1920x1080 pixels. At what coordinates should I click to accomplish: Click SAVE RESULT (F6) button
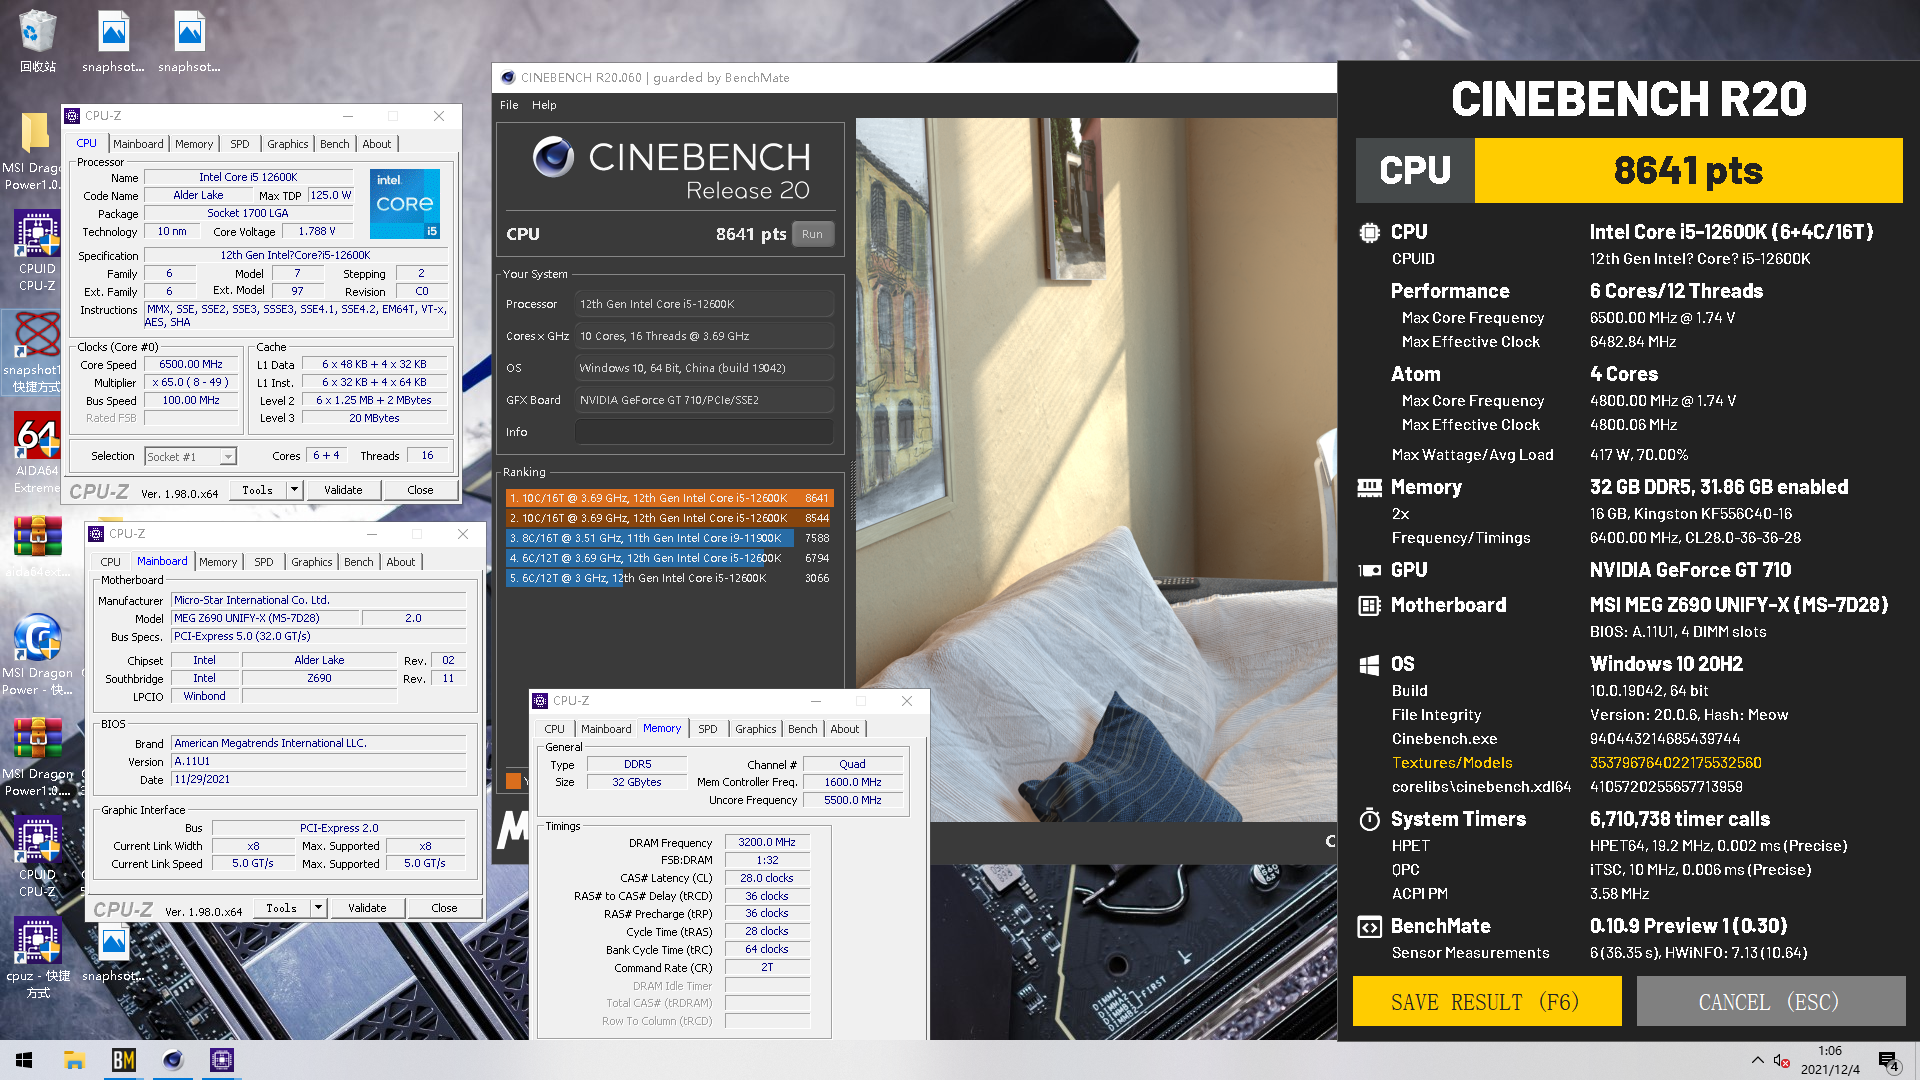click(1487, 1002)
